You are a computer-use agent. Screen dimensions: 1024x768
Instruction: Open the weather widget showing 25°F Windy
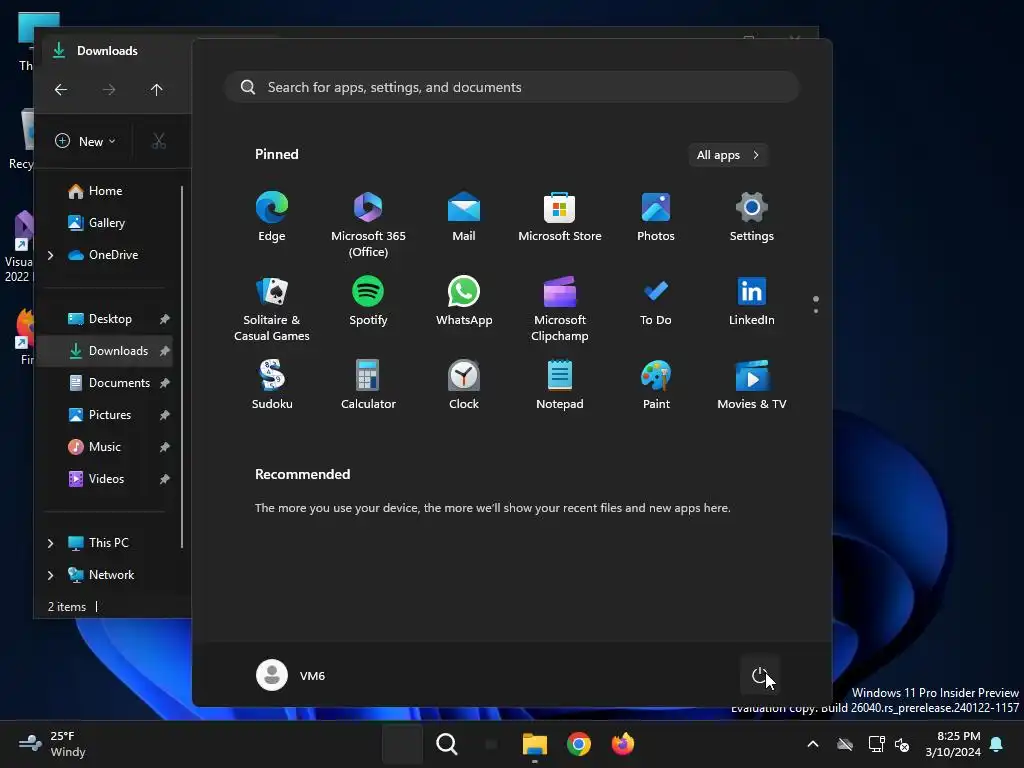click(x=52, y=744)
